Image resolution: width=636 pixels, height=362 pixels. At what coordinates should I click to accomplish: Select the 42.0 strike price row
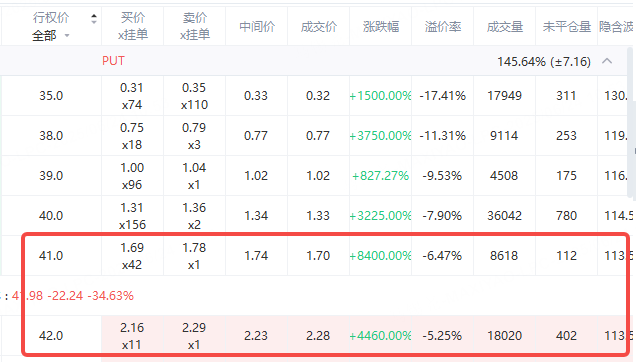[x=314, y=336]
